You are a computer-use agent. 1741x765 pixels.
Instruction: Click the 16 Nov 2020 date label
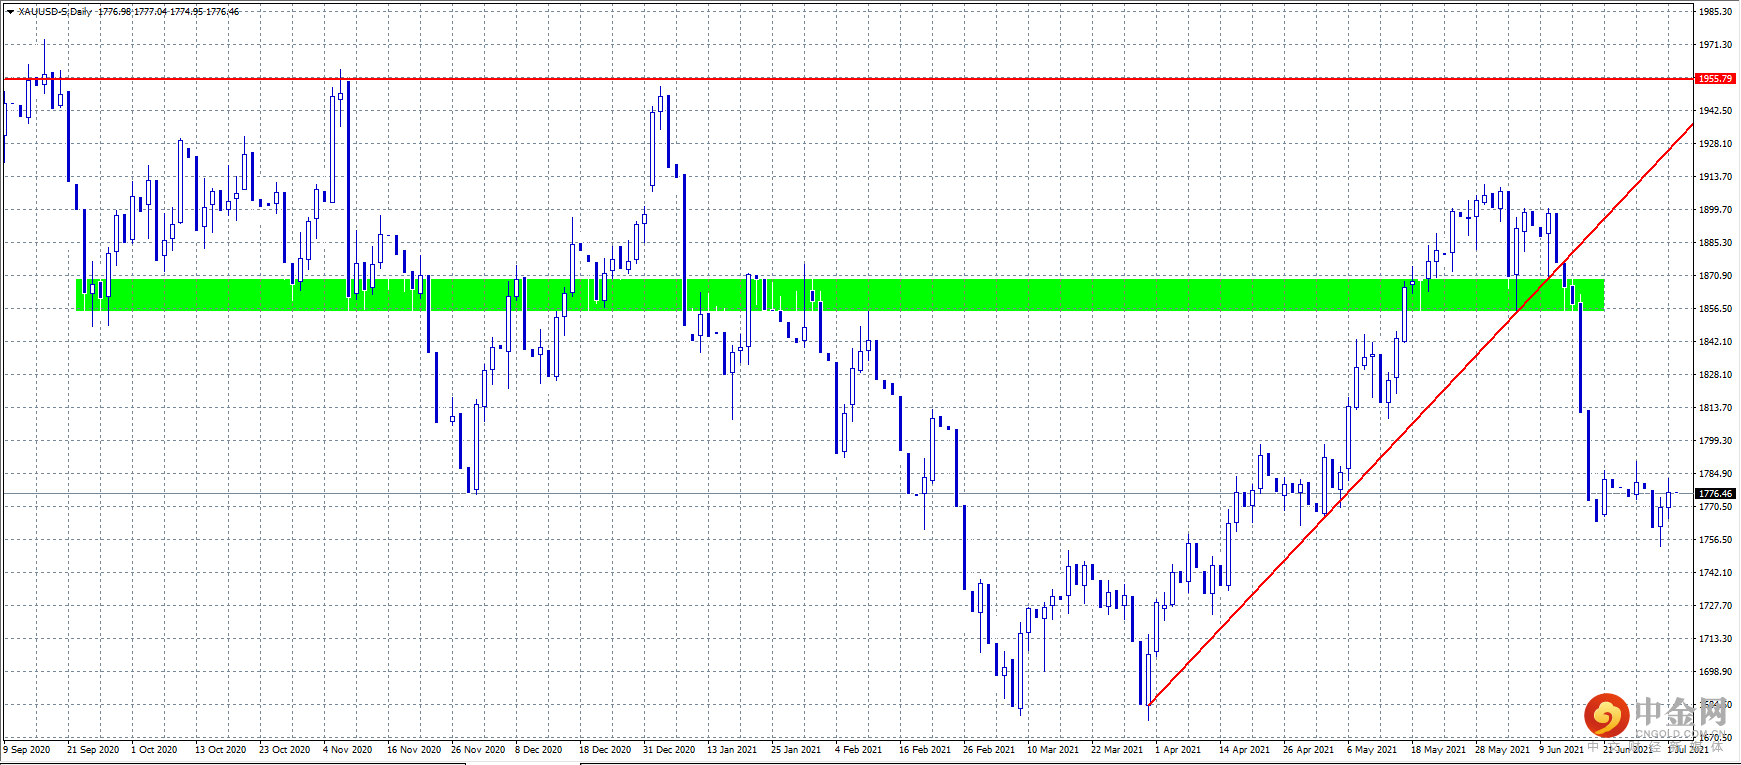point(414,750)
